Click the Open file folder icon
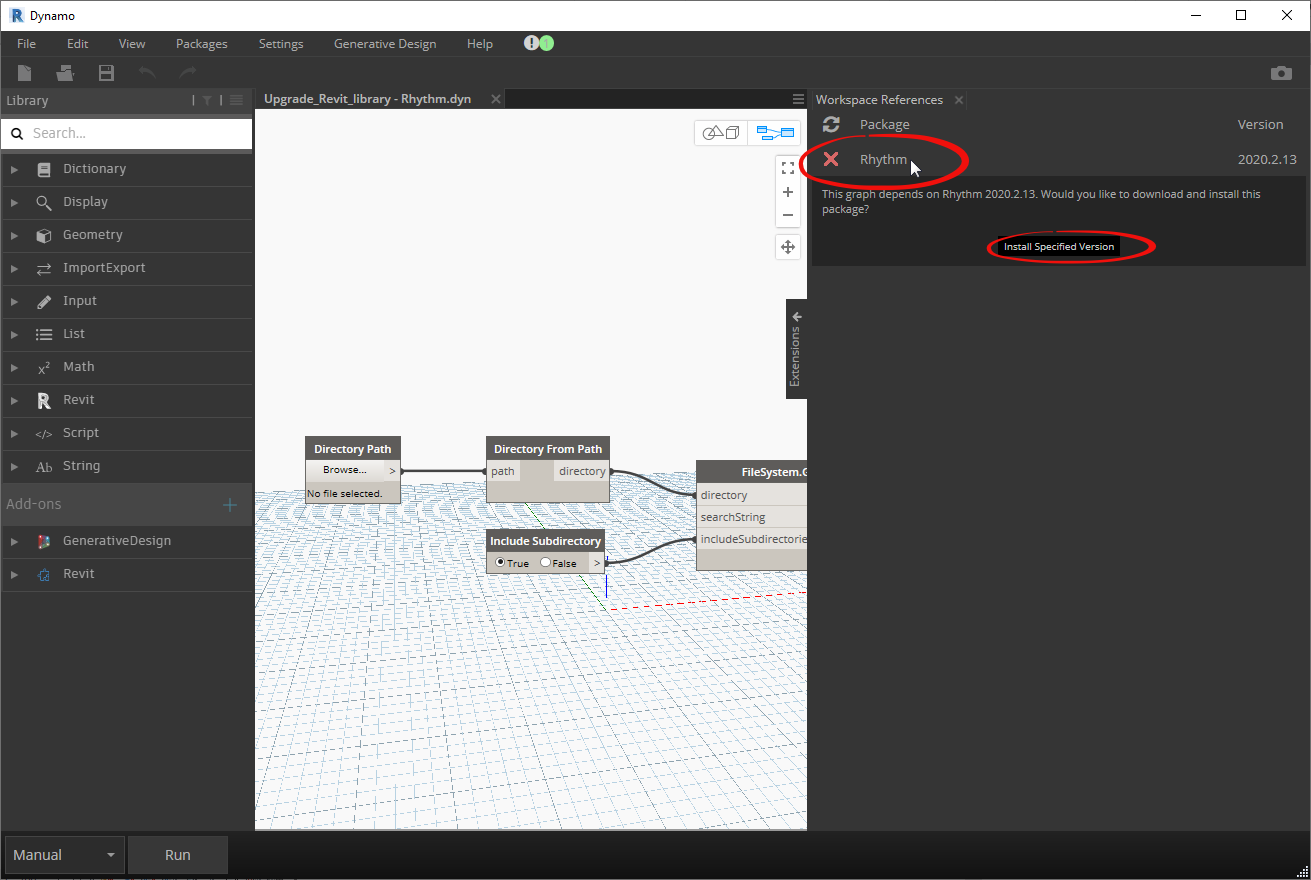 tap(65, 73)
